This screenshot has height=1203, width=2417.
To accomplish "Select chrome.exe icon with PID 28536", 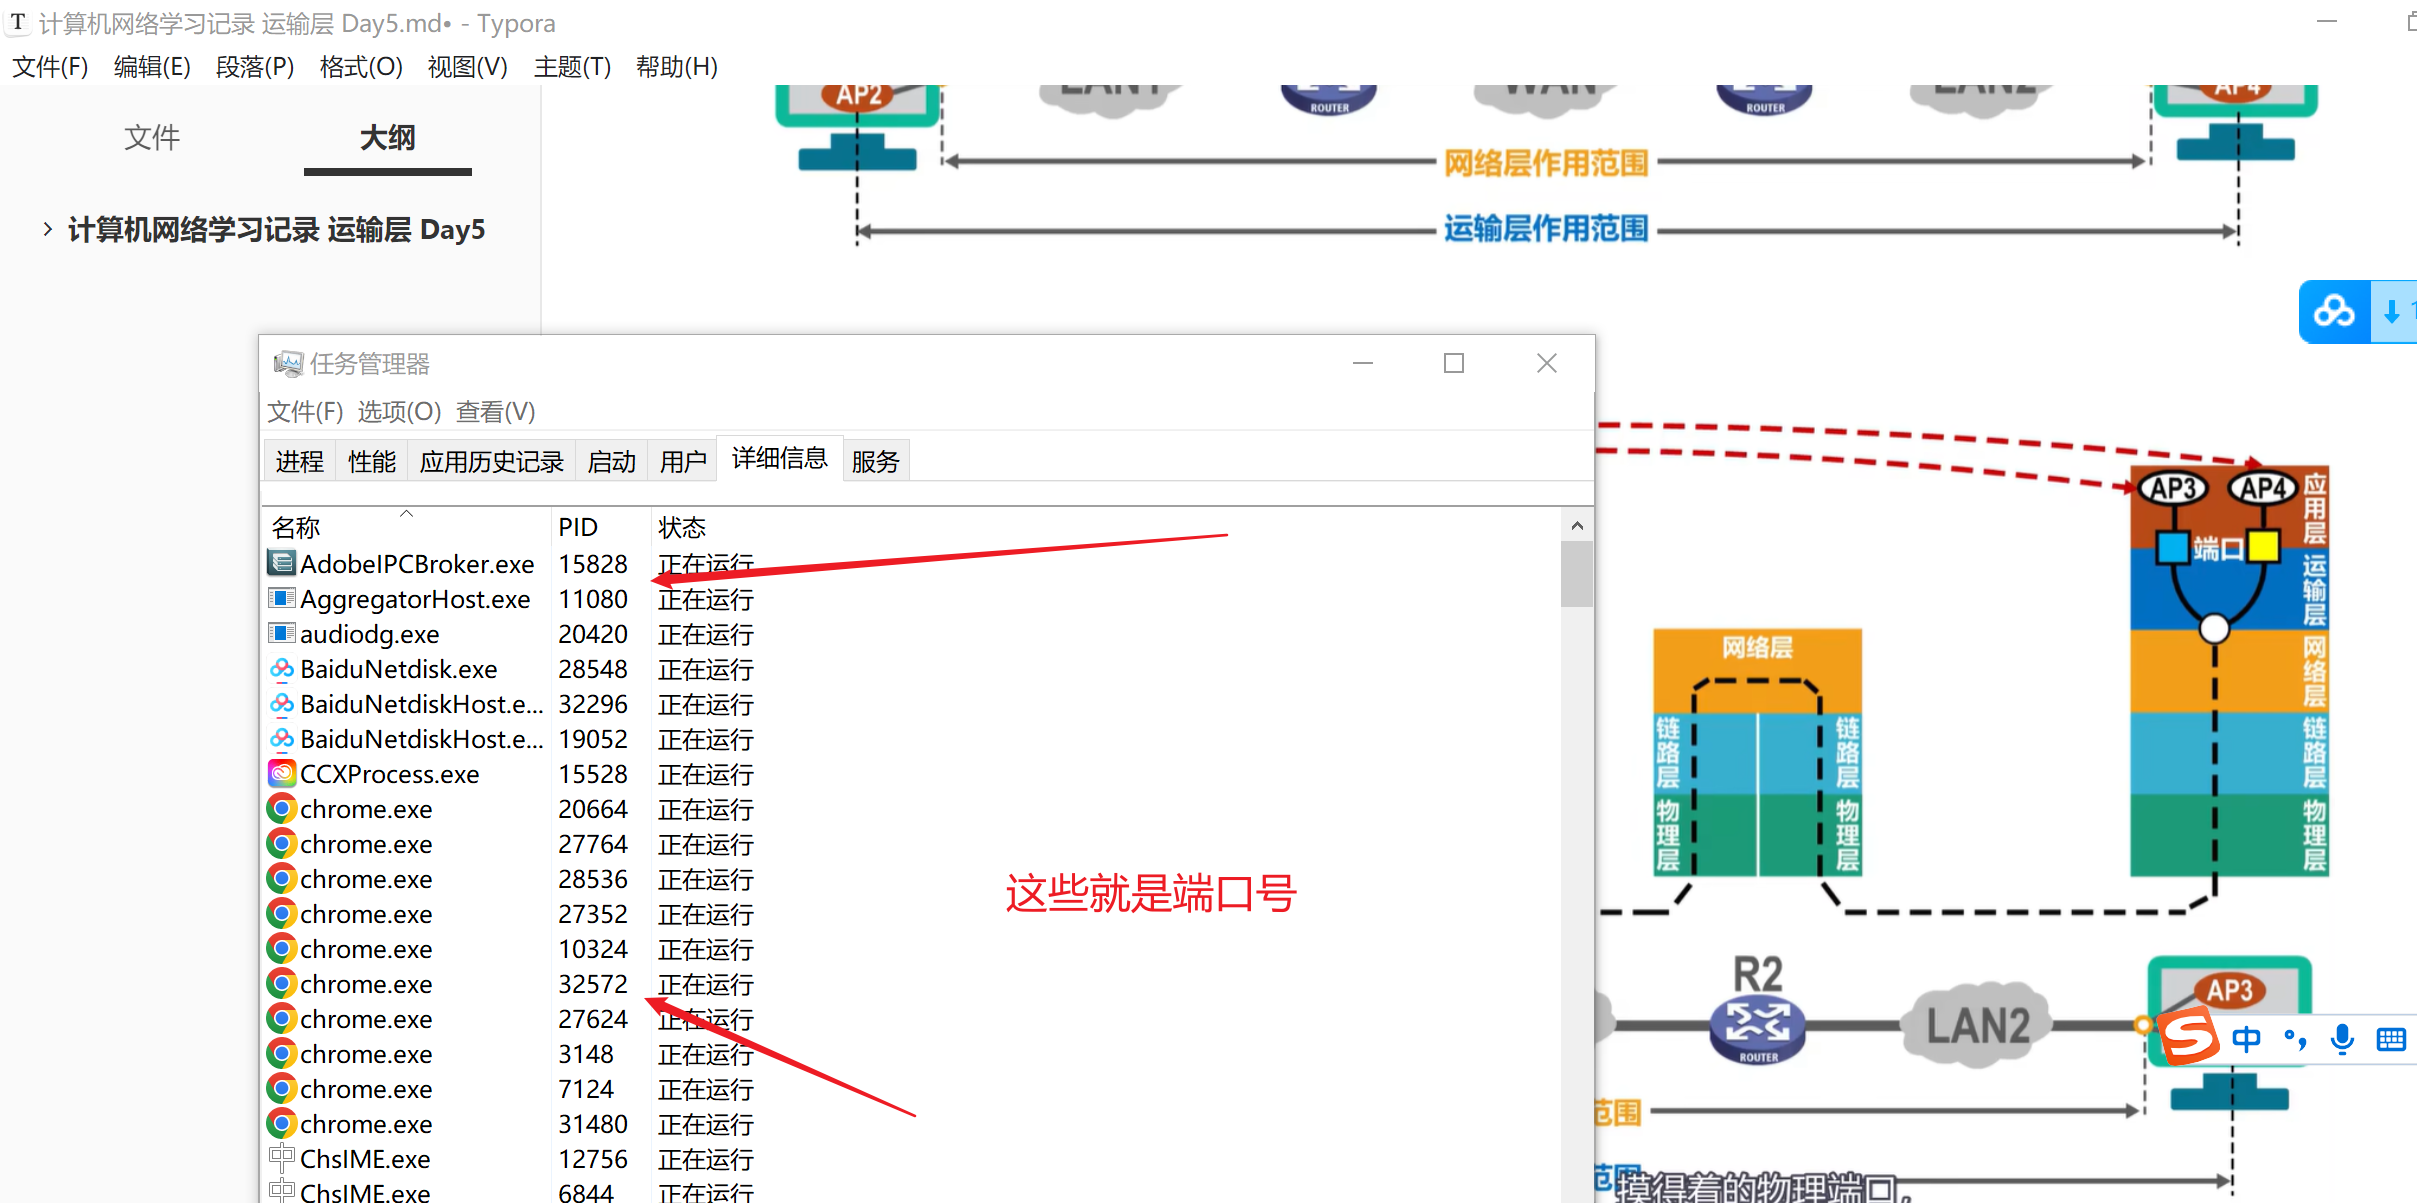I will point(282,878).
